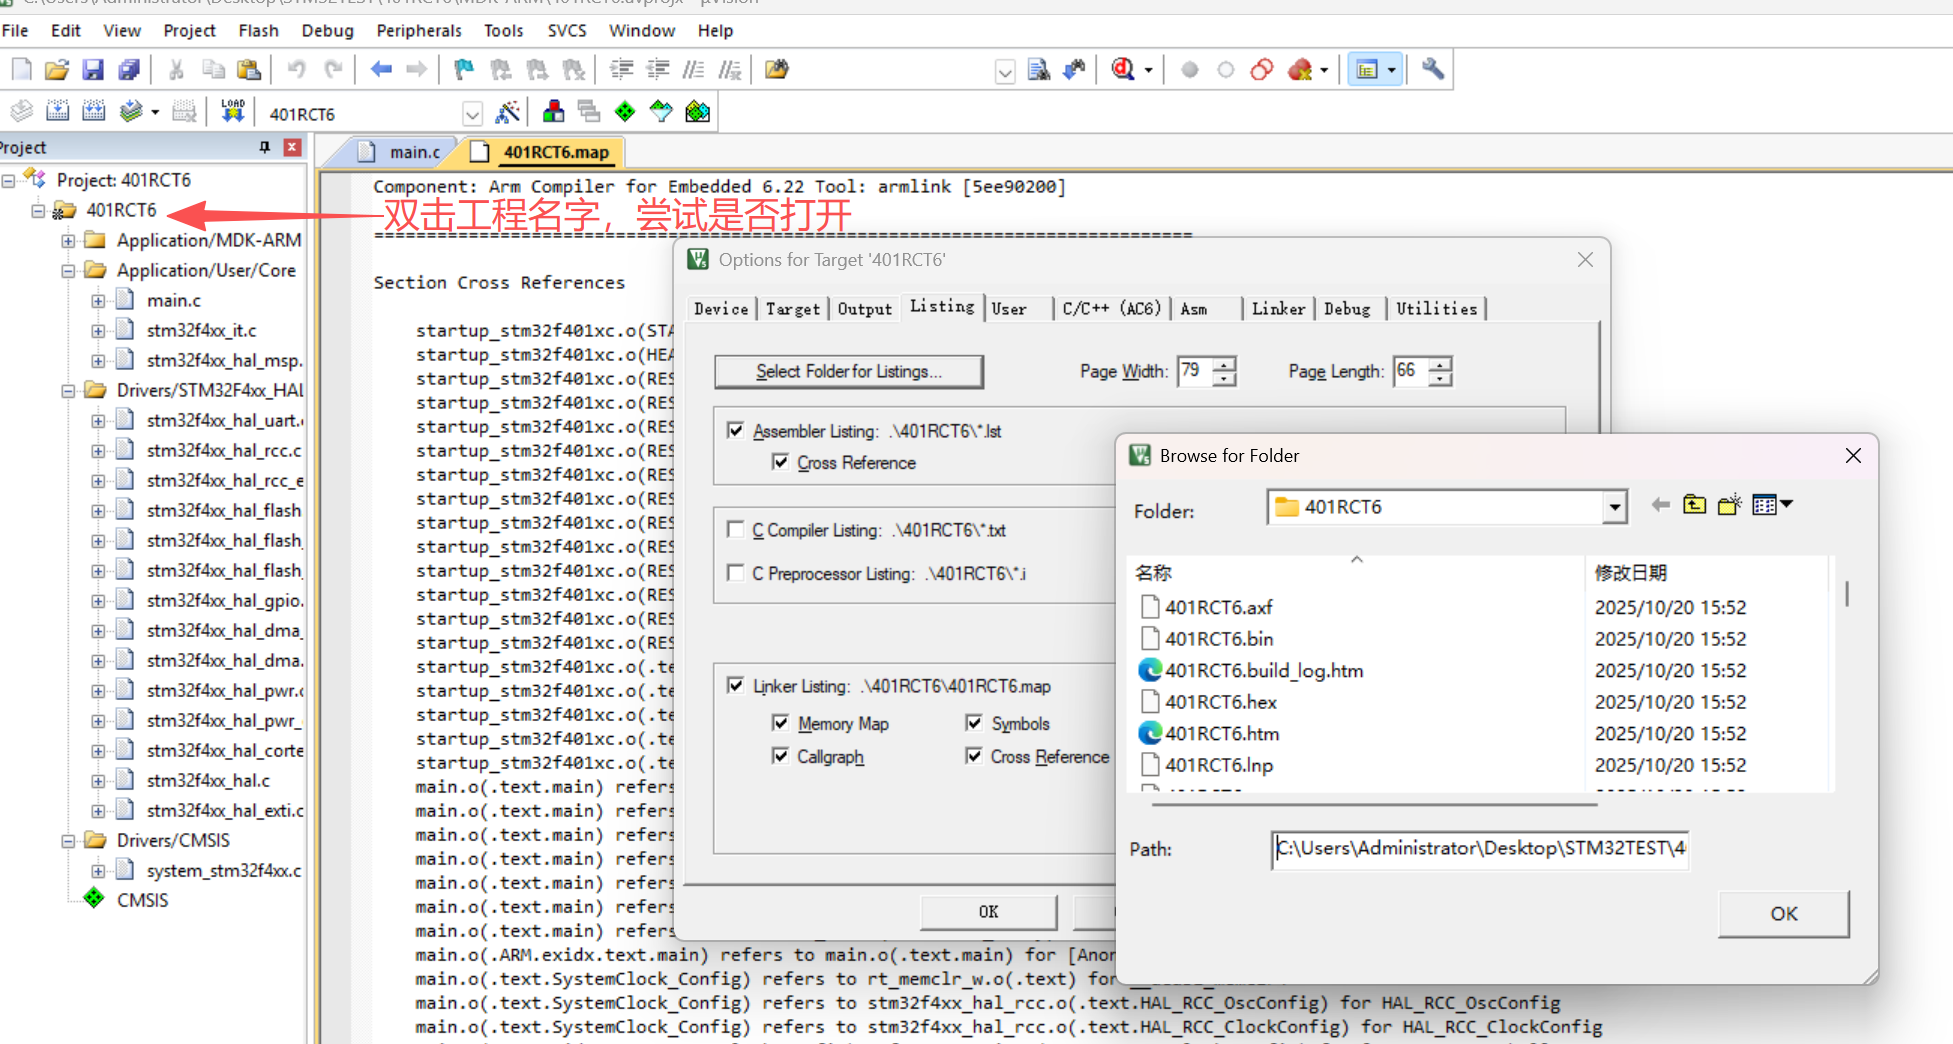The height and width of the screenshot is (1044, 1953).
Task: Open a file using the folder icon
Action: pos(57,69)
